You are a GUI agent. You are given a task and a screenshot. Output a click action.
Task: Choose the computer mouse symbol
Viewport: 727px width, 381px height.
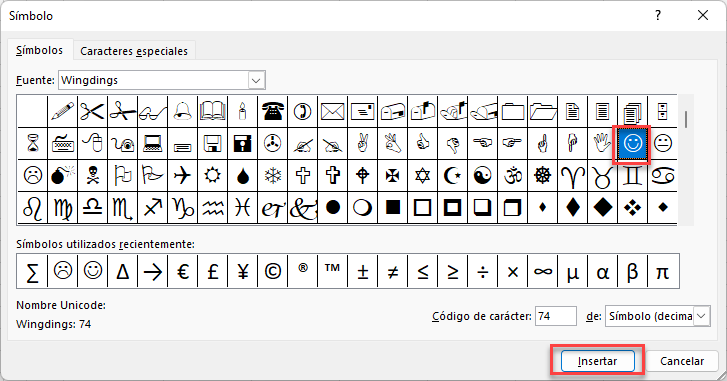point(92,144)
